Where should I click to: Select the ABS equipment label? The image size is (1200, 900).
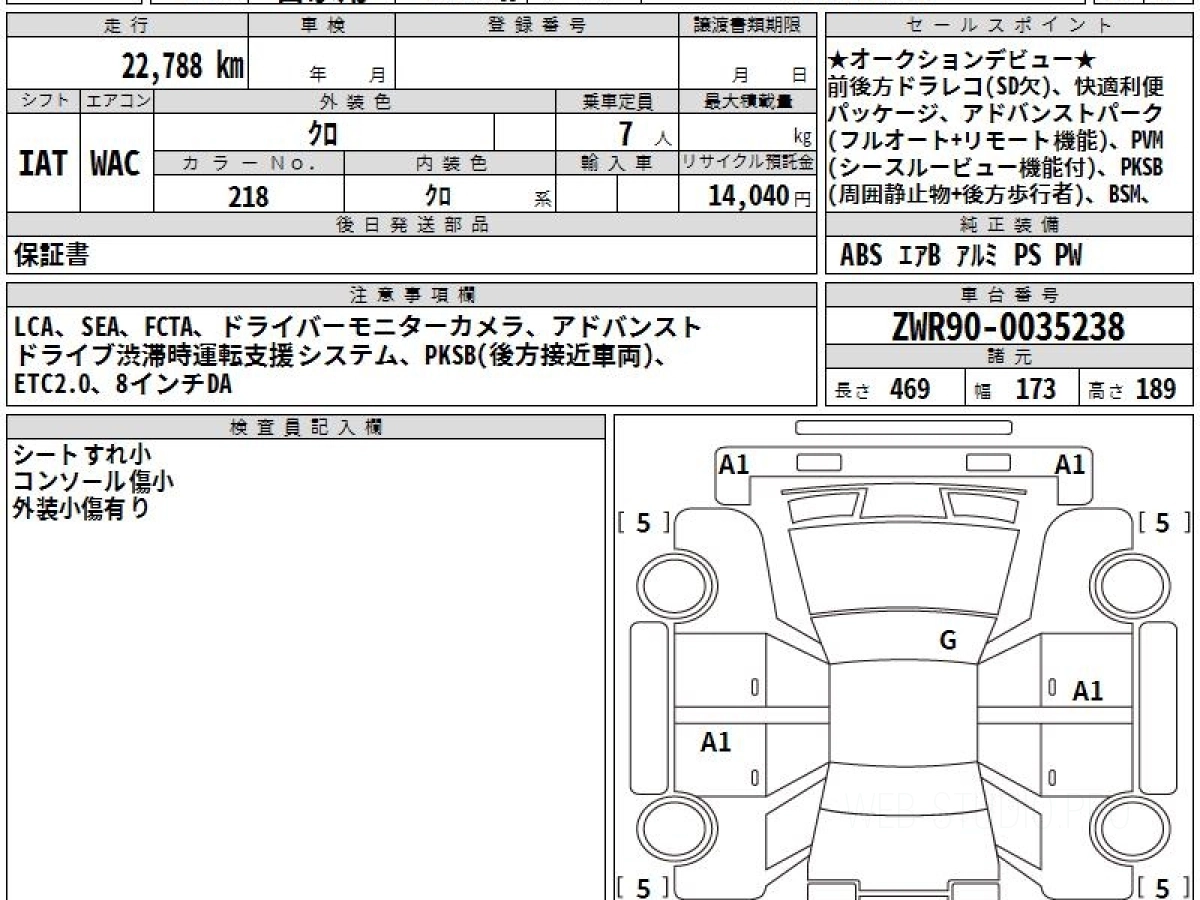pyautogui.click(x=861, y=256)
